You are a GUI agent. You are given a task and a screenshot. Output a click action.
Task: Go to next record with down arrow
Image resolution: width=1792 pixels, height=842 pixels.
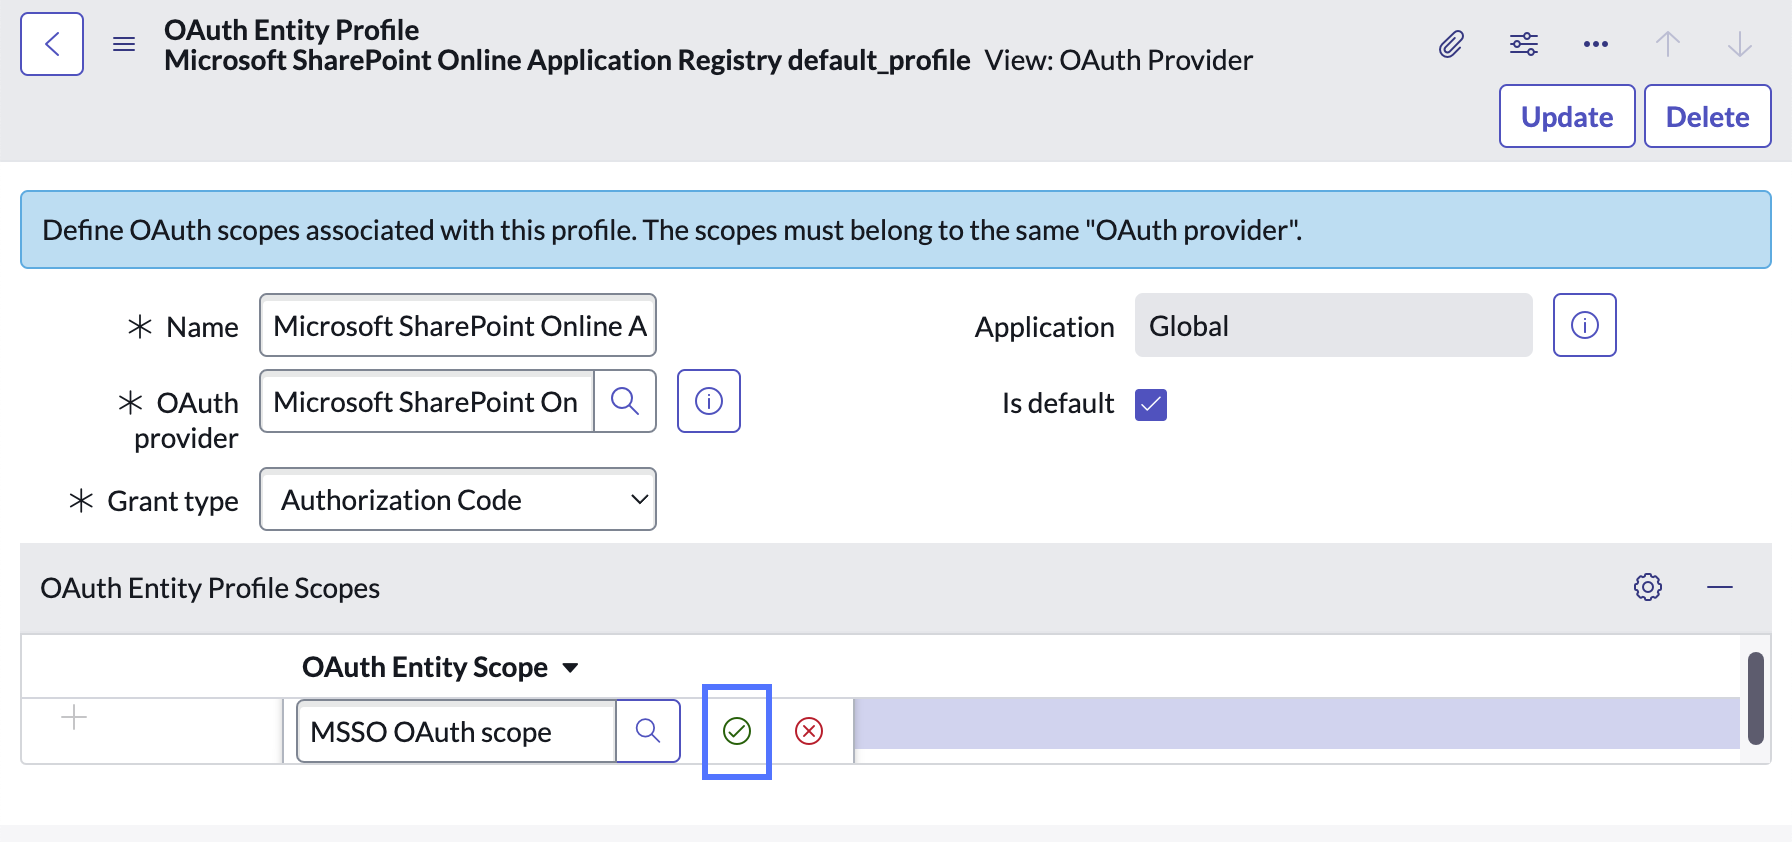[x=1740, y=44]
